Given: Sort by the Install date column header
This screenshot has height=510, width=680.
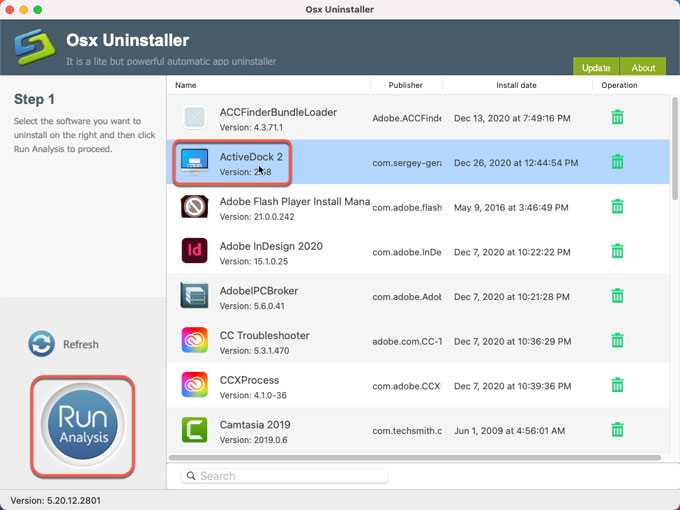Looking at the screenshot, I should 516,85.
